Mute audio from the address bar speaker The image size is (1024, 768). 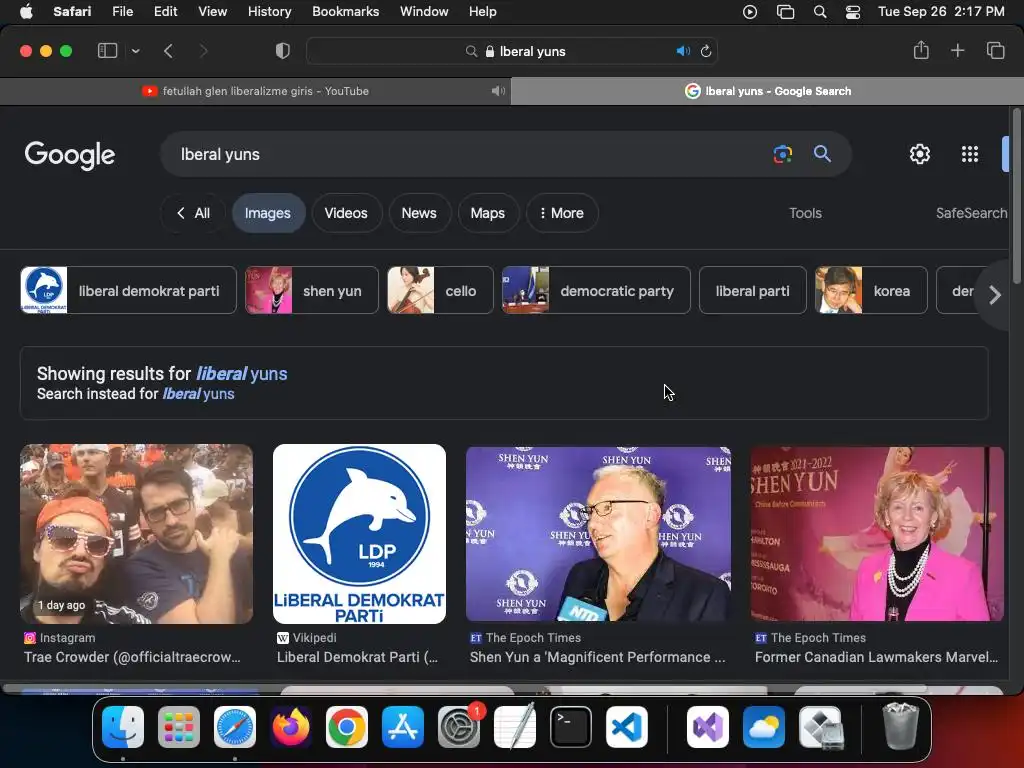click(x=682, y=51)
